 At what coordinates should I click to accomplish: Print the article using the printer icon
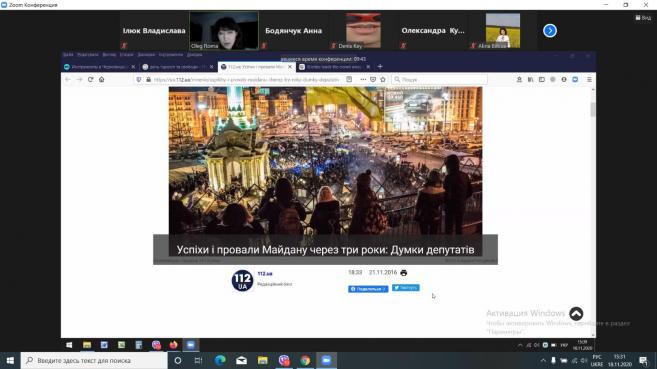(x=404, y=273)
